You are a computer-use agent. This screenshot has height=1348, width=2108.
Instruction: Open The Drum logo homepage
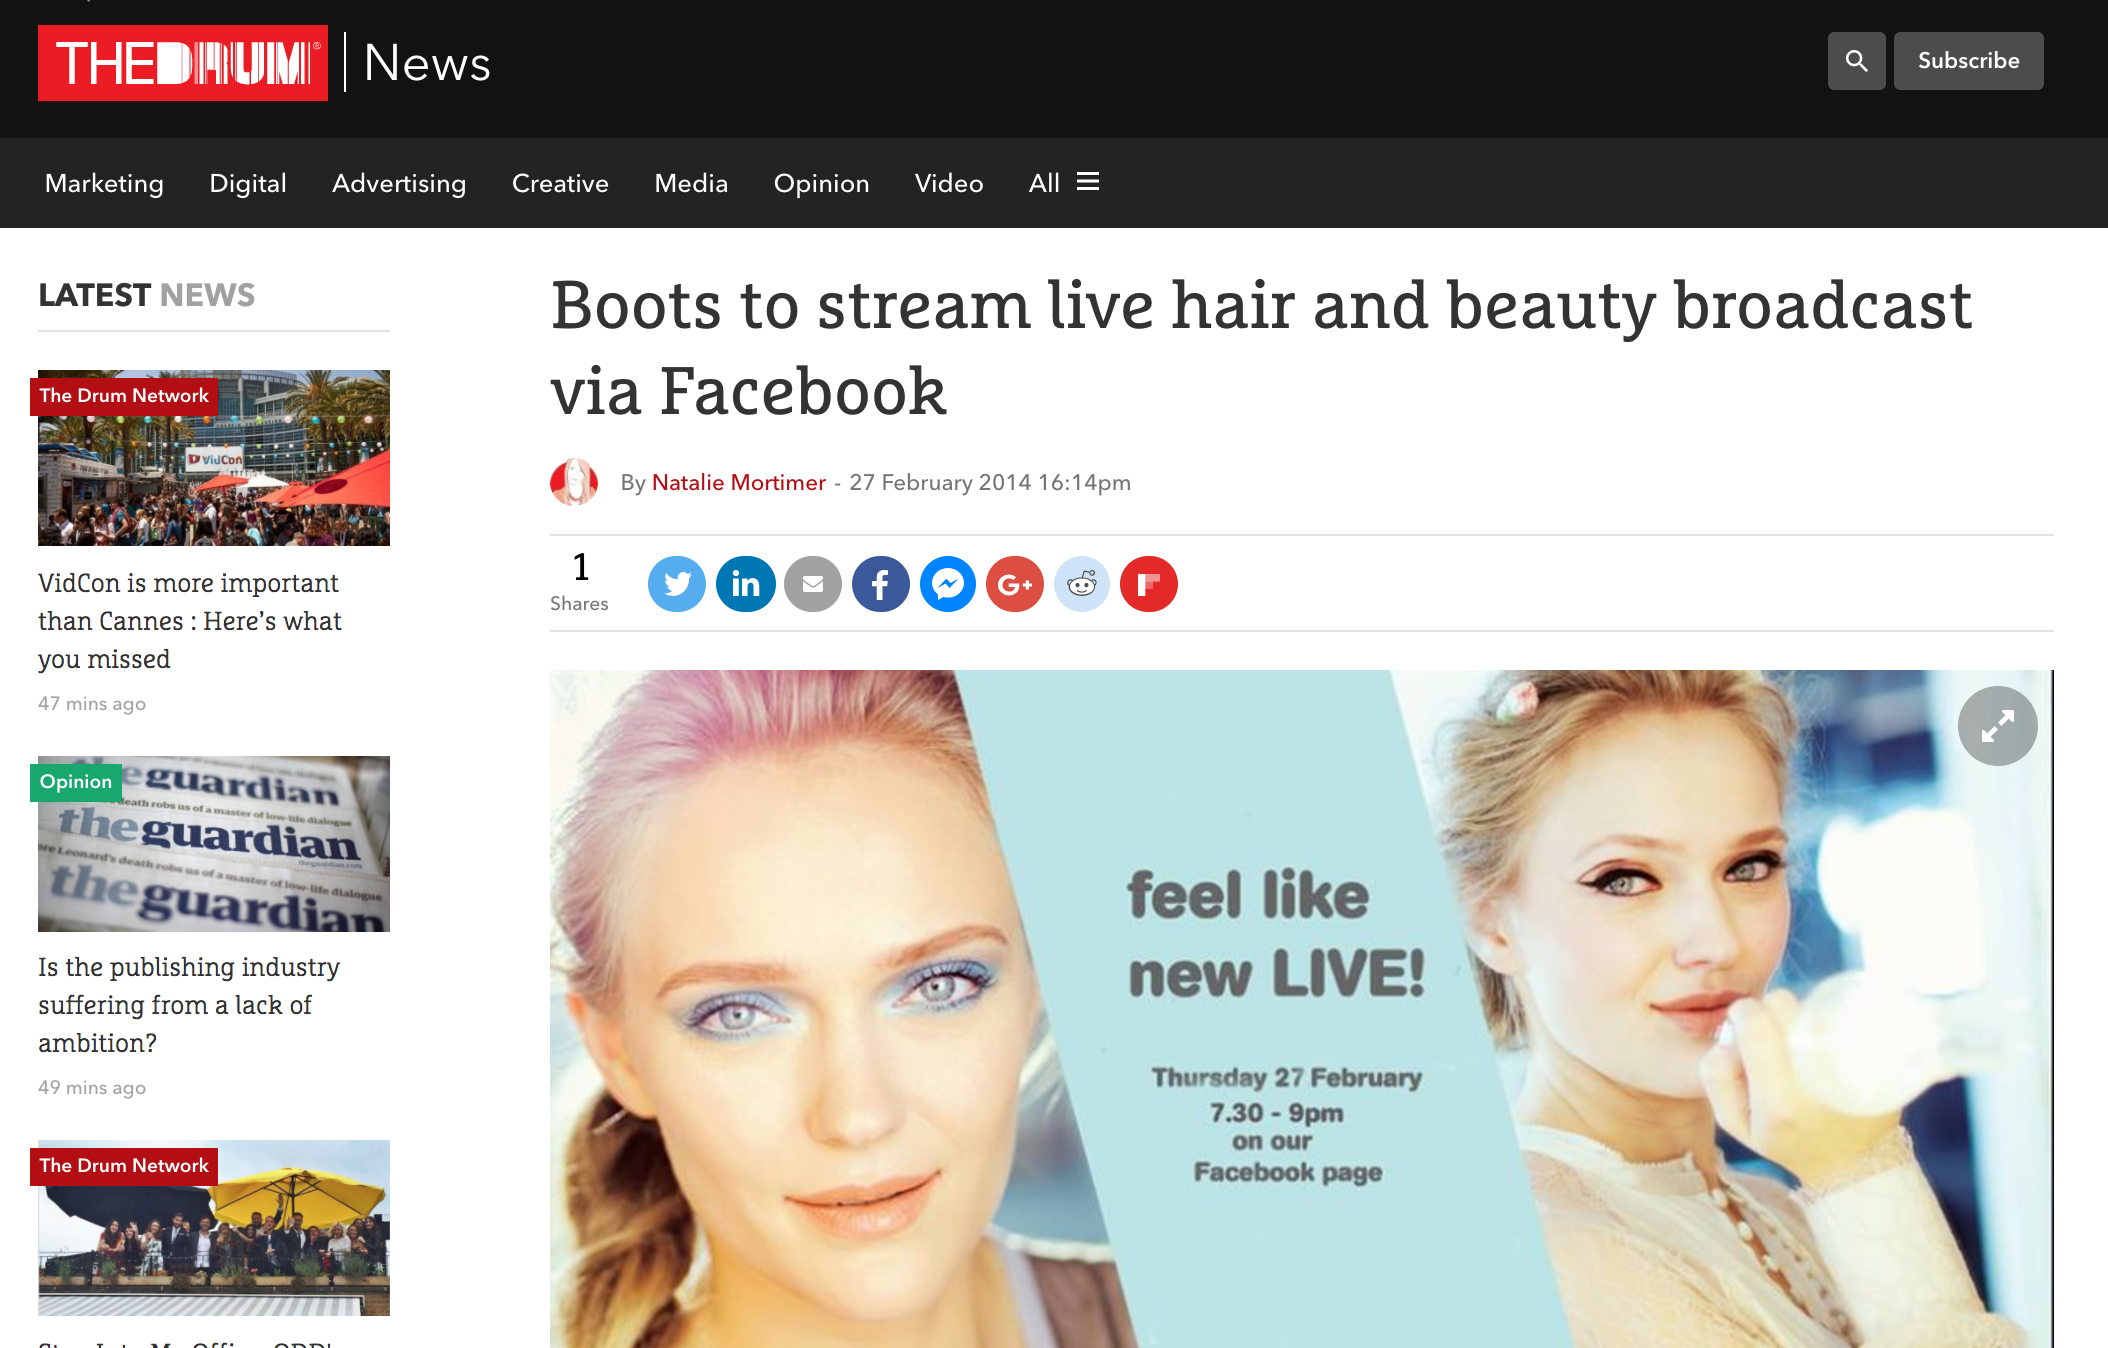point(183,63)
